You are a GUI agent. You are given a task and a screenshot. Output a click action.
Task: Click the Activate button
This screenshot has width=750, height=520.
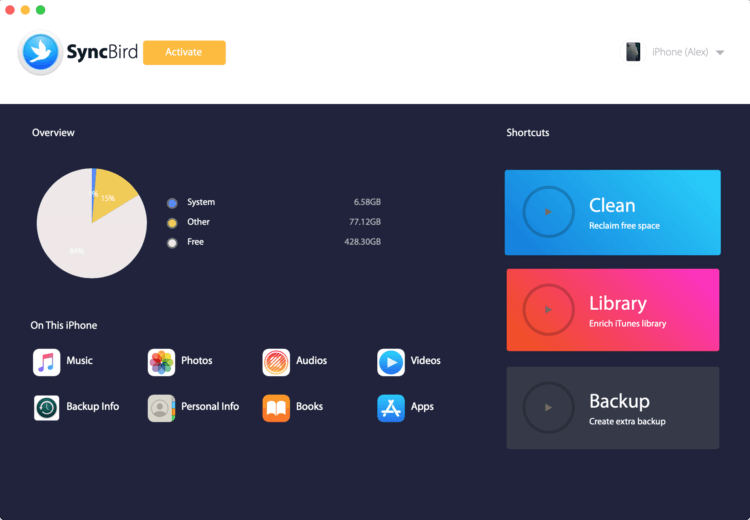(x=184, y=52)
